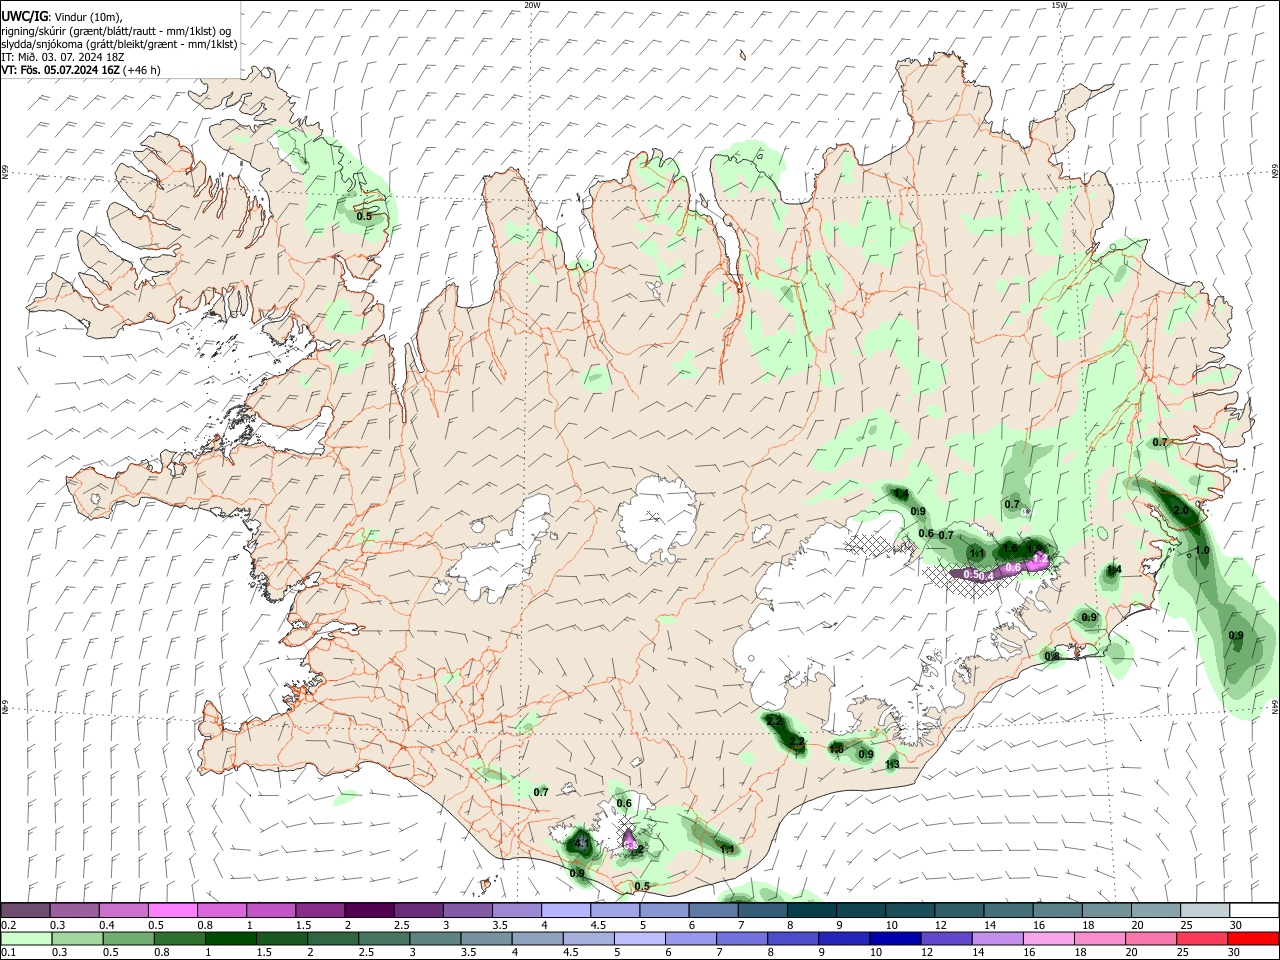The width and height of the screenshot is (1280, 960).
Task: Click the '2.0' rainfall value on east coast
Action: coord(1181,510)
